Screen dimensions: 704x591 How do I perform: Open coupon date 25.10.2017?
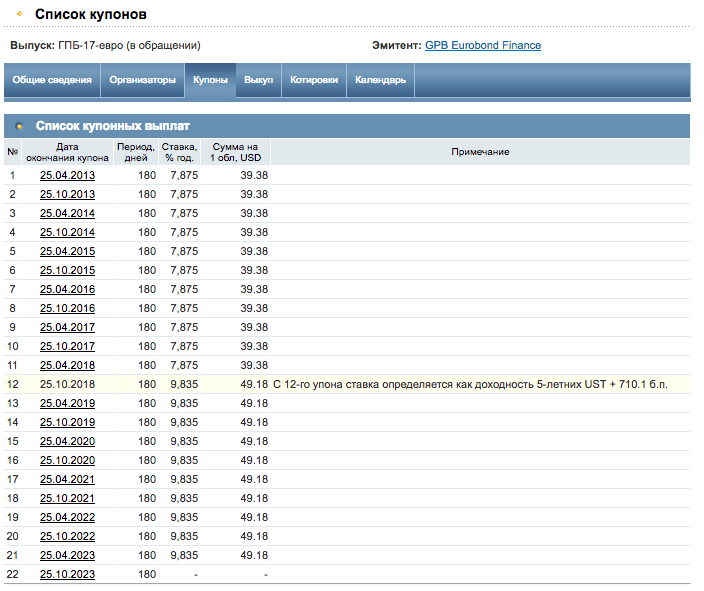coord(67,347)
